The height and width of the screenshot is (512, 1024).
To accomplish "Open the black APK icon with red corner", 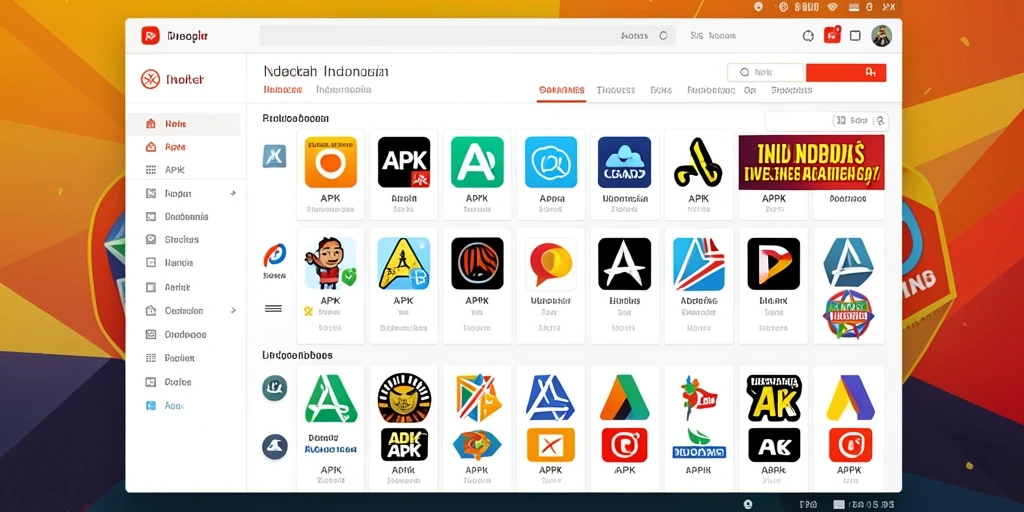I will [x=404, y=162].
